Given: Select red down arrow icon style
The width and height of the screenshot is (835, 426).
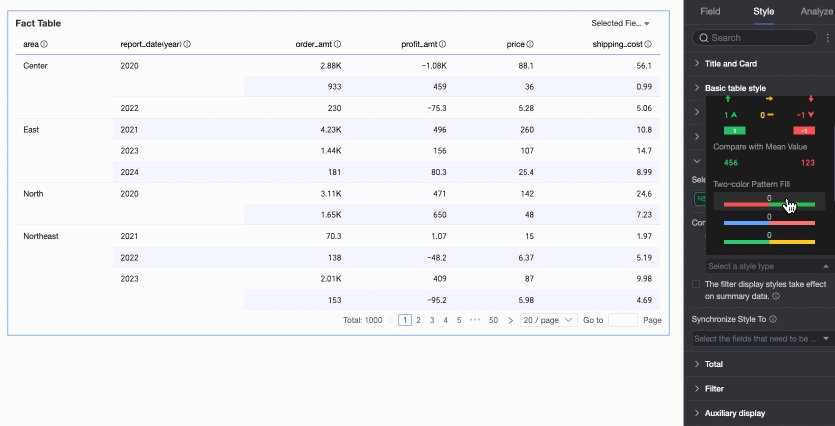Looking at the screenshot, I should pos(811,99).
